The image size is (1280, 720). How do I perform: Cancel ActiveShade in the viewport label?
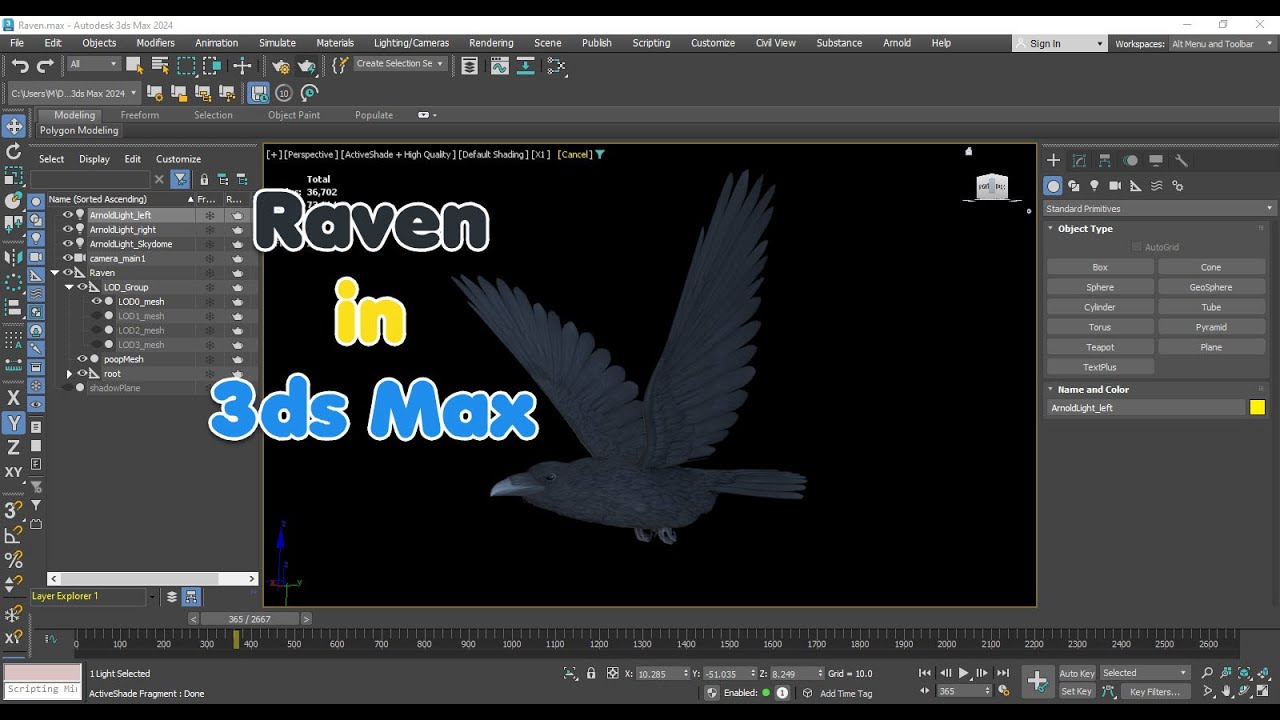point(575,155)
